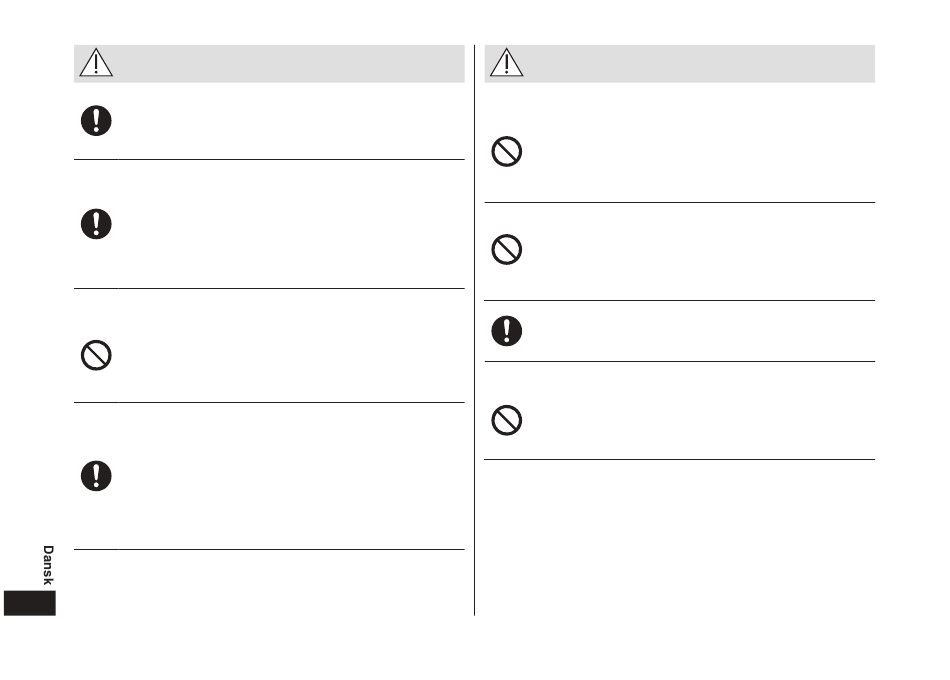Select the topmost exclamation icon in left column
Viewport: 950px width, 680px height.
pos(96,121)
